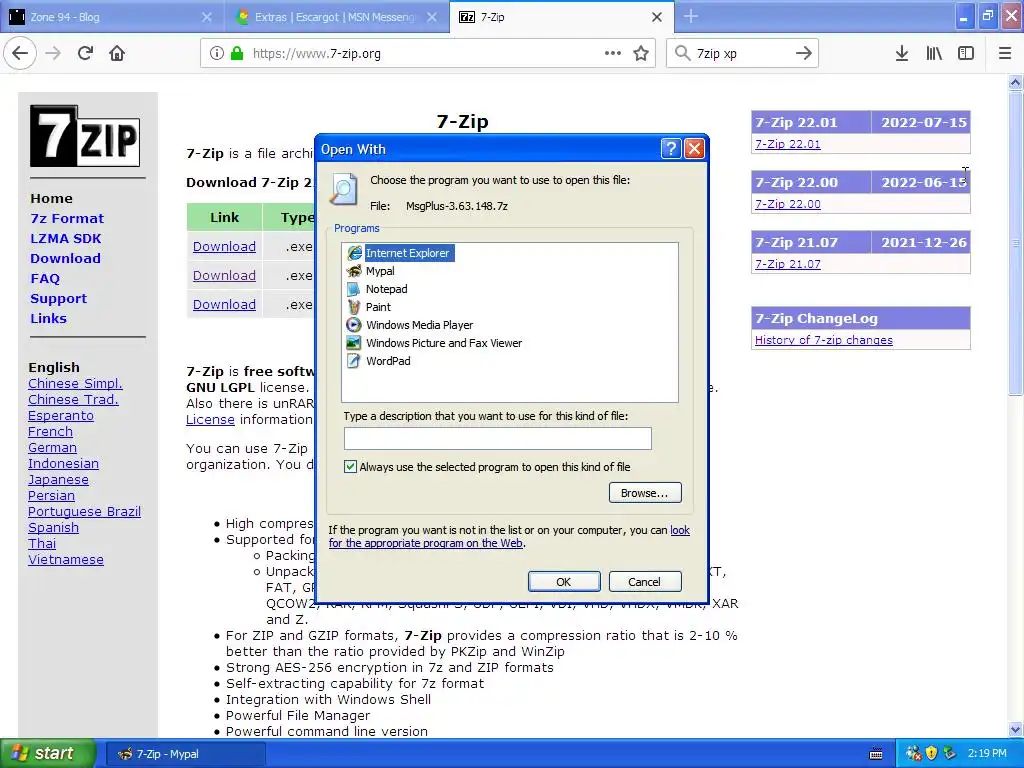The height and width of the screenshot is (768, 1024).
Task: Open the LZMA SDK sidebar link
Action: click(66, 238)
